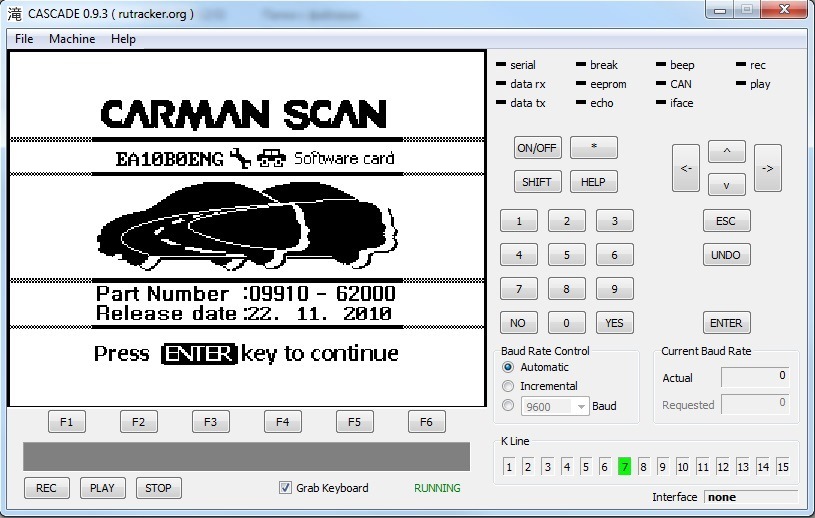Screen dimensions: 815x518
Task: Click the up arrow navigation key
Action: pos(727,151)
